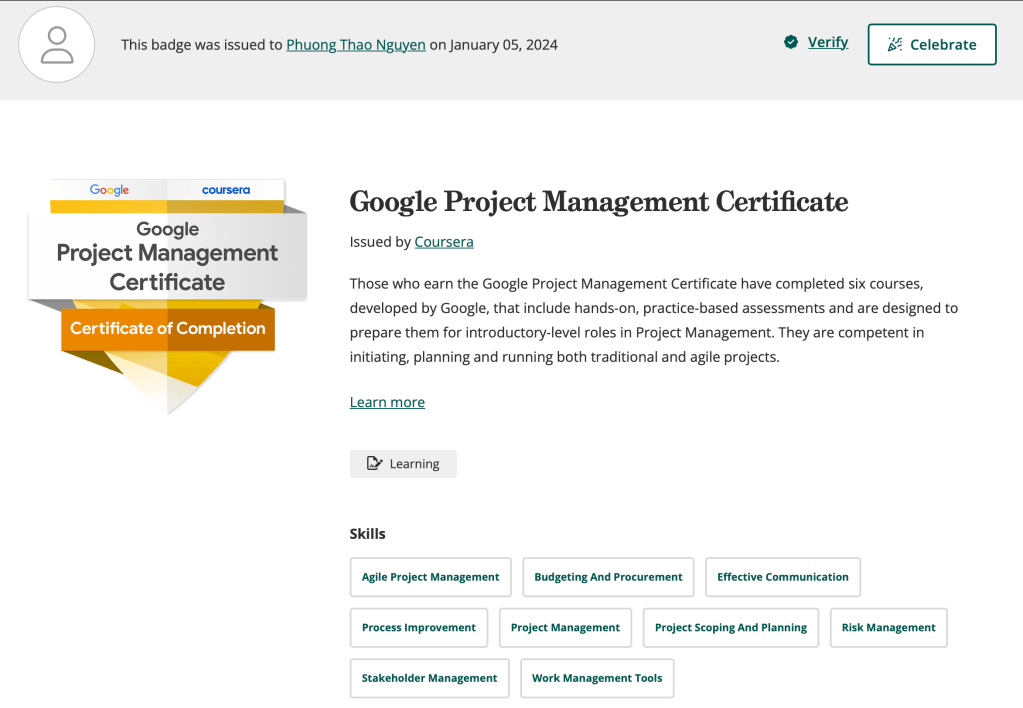Screen dimensions: 1023x708
Task: Click the Stakeholder Management skill tag
Action: (x=429, y=678)
